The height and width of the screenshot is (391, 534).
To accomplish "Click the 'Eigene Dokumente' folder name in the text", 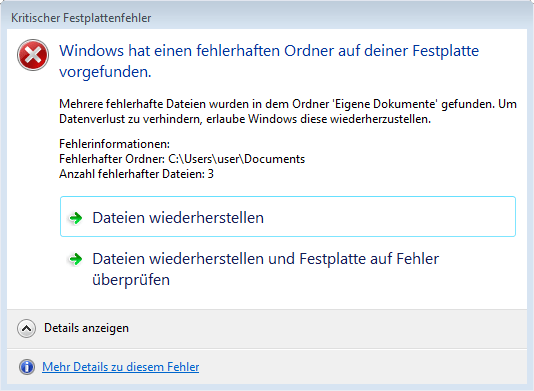I will (x=386, y=104).
